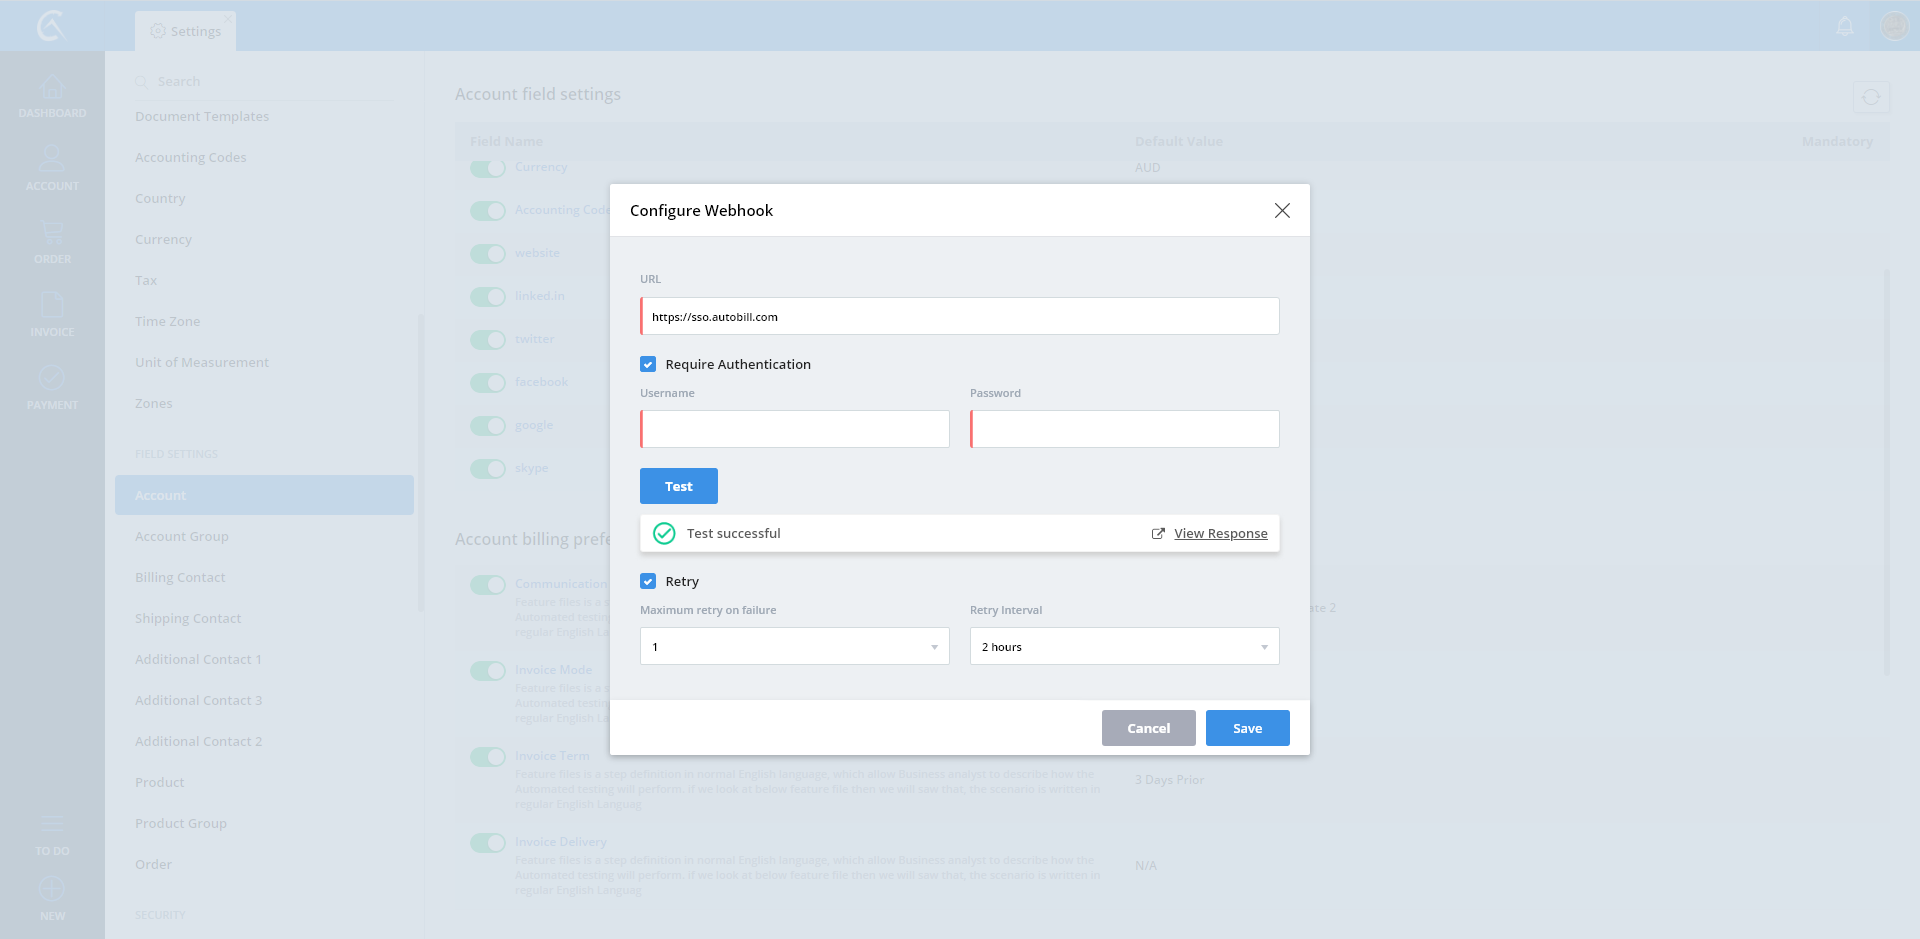Open the Order cart icon
This screenshot has height=939, width=1920.
(x=52, y=233)
